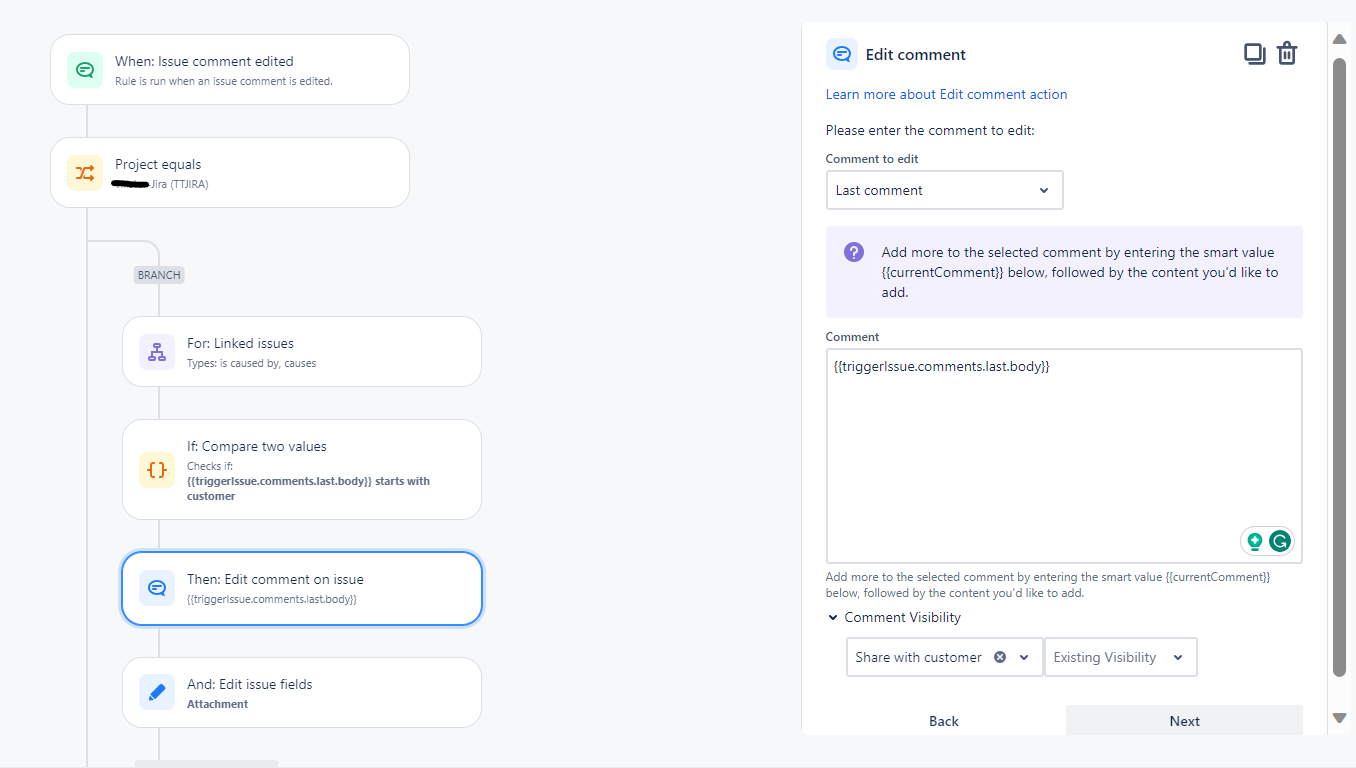
Task: Click the curly braces compare icon
Action: [x=157, y=470]
